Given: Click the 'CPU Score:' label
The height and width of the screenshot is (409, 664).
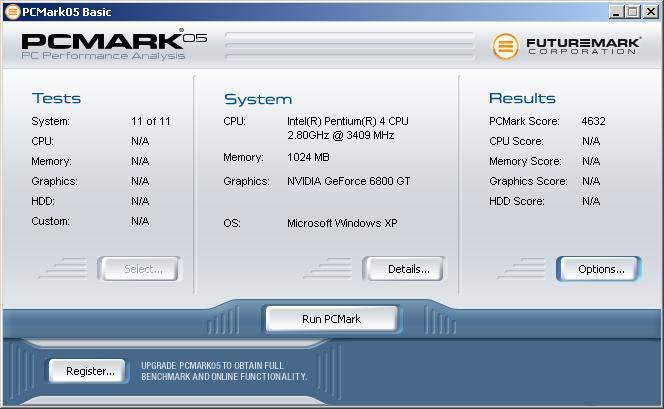Looking at the screenshot, I should (x=516, y=141).
